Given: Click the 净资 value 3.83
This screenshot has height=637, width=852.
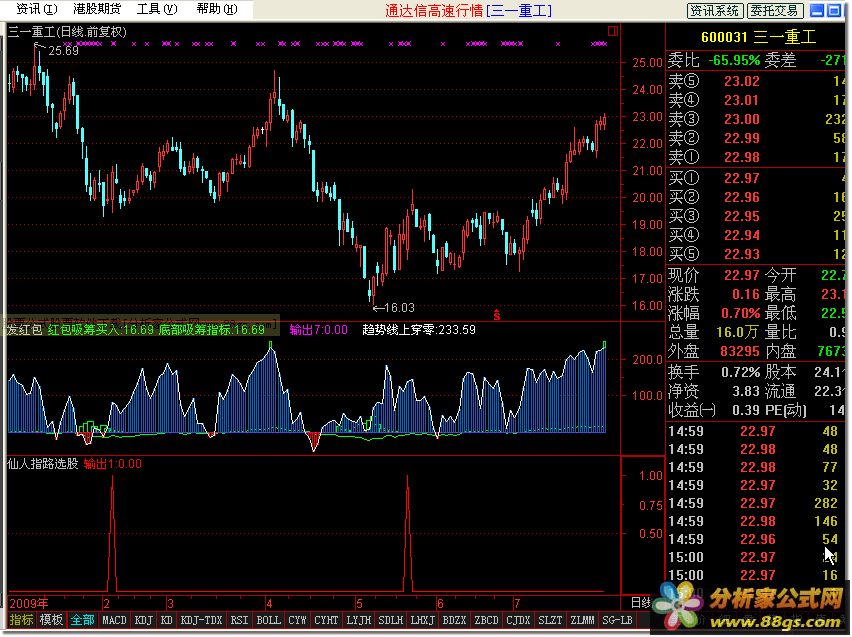Looking at the screenshot, I should click(746, 391).
